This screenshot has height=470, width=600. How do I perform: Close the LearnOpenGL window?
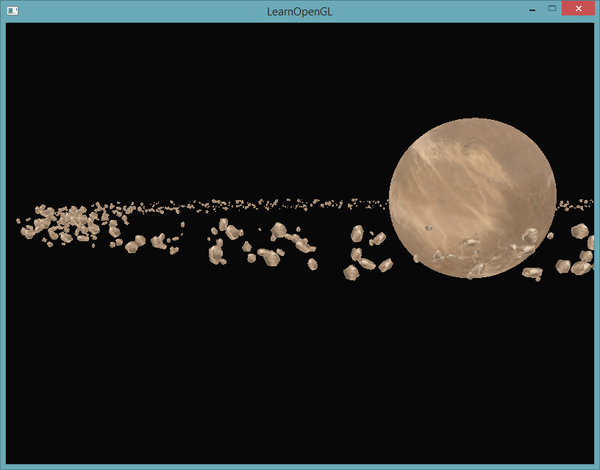point(577,9)
